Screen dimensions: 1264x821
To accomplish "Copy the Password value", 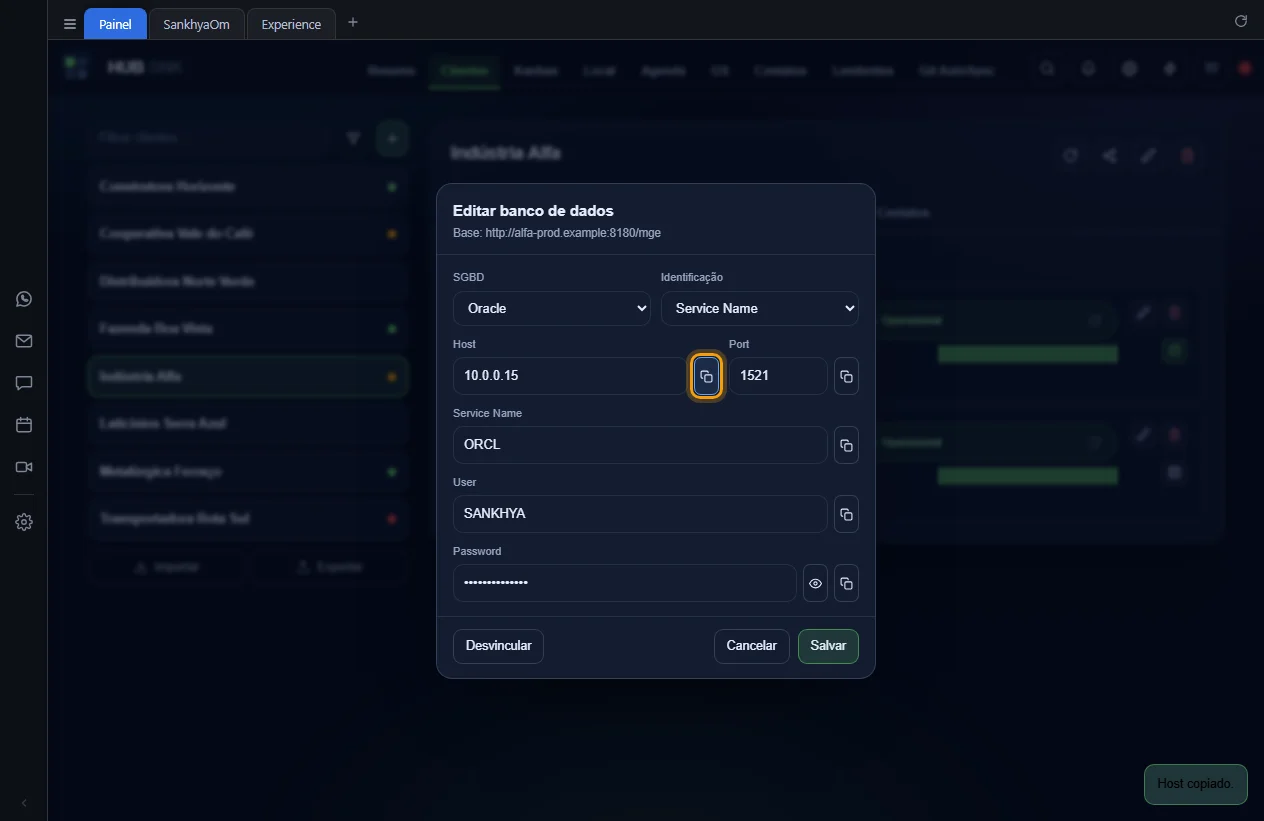I will pyautogui.click(x=846, y=583).
